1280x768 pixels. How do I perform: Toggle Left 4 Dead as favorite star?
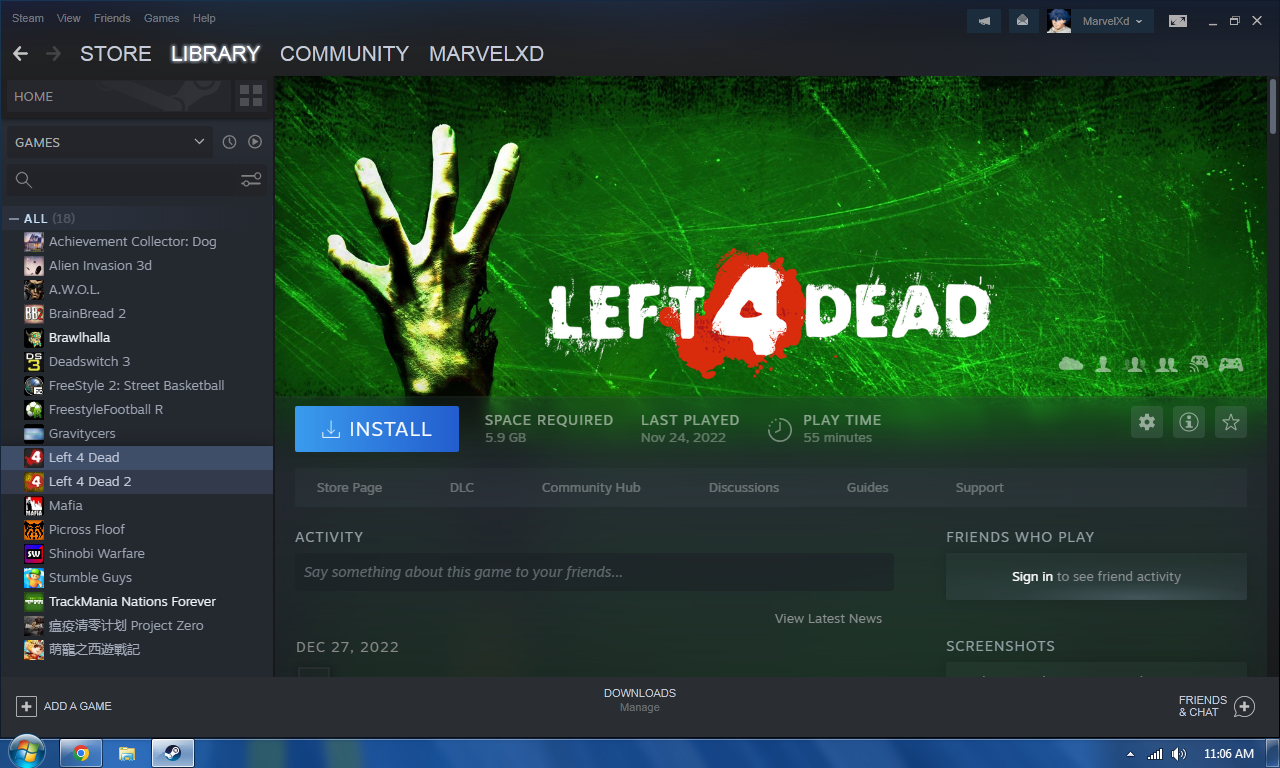[1231, 423]
